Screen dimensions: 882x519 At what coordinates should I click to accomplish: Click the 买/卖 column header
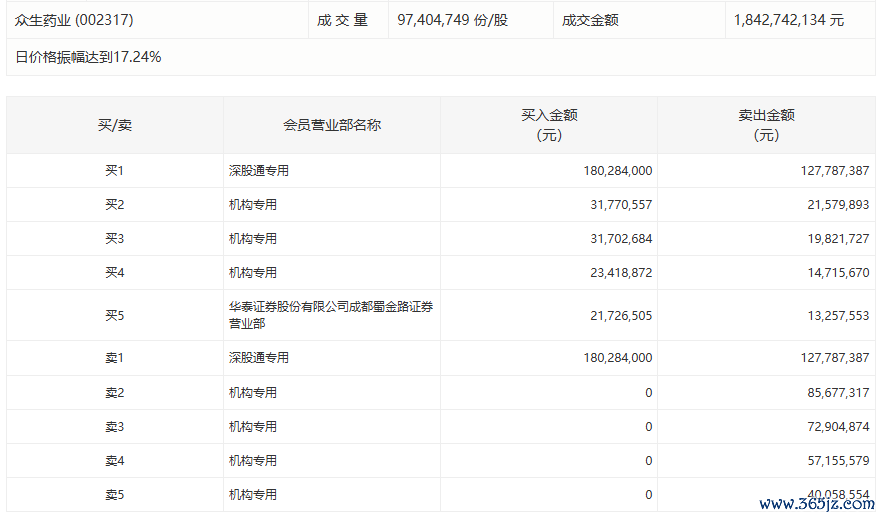coord(114,125)
